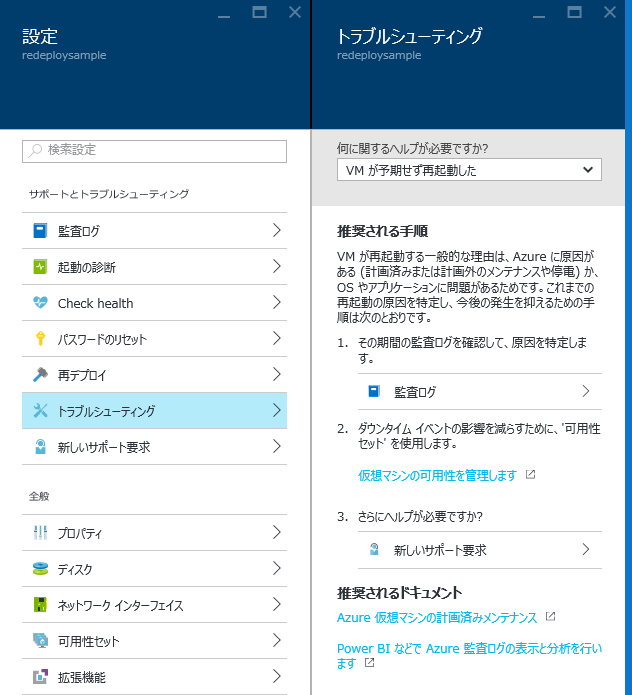
Task: Open プロパティ entry
Action: click(x=154, y=532)
